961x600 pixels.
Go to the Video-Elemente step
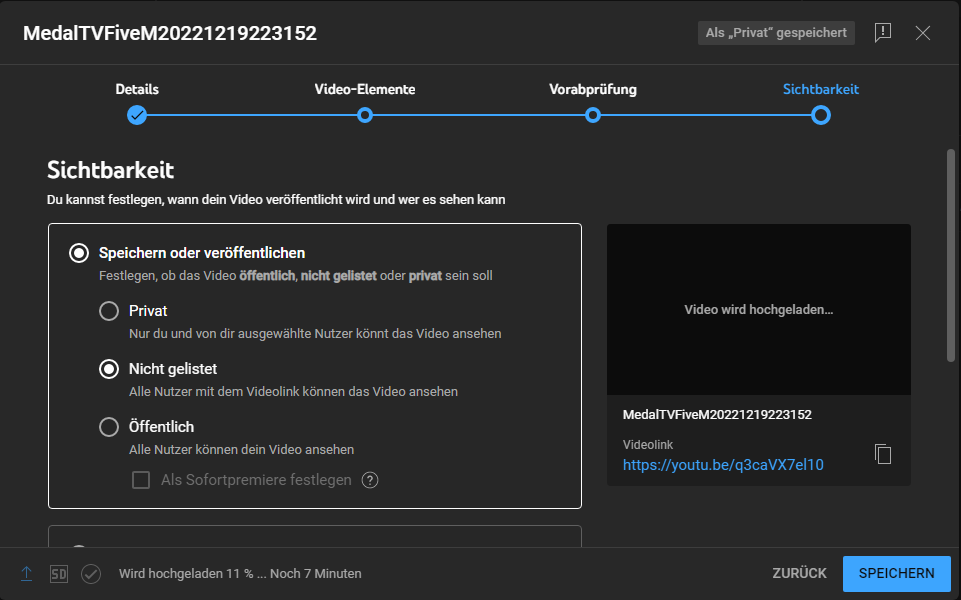click(x=365, y=115)
